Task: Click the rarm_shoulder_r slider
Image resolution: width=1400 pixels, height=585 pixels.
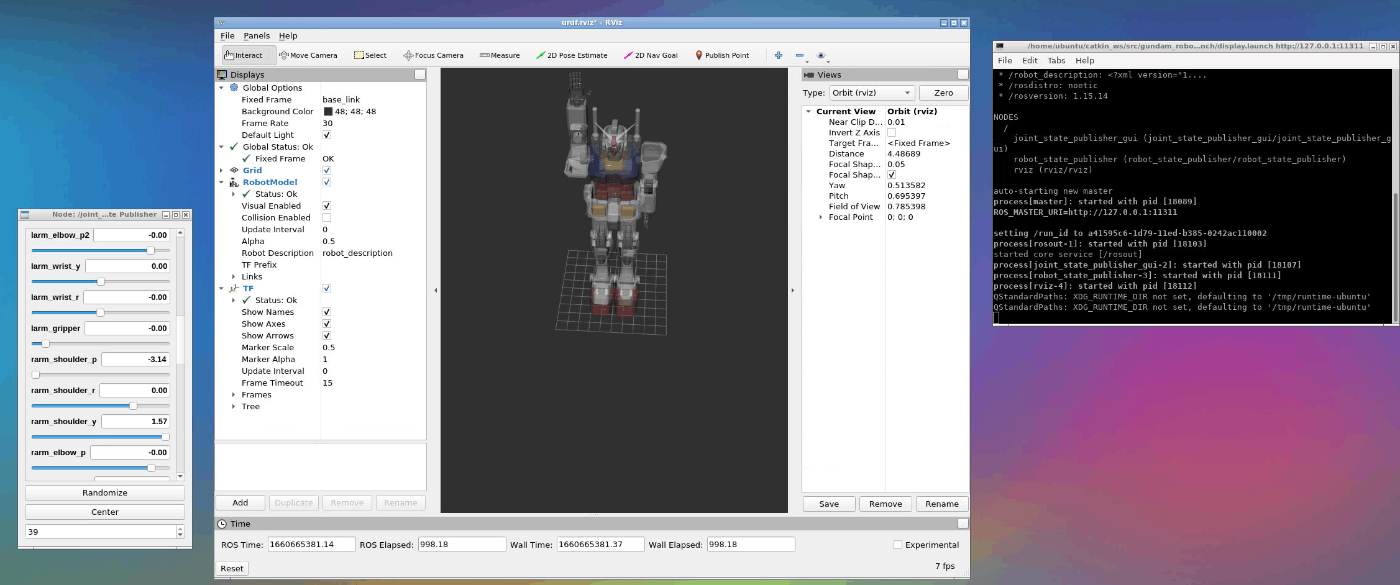Action: click(x=100, y=405)
